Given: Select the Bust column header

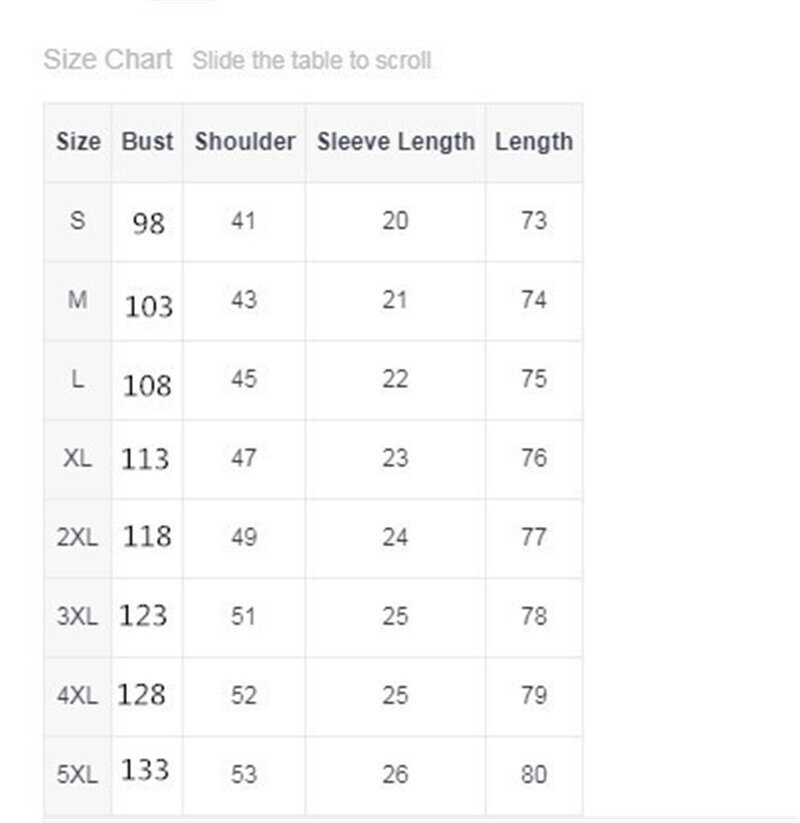Looking at the screenshot, I should [147, 142].
